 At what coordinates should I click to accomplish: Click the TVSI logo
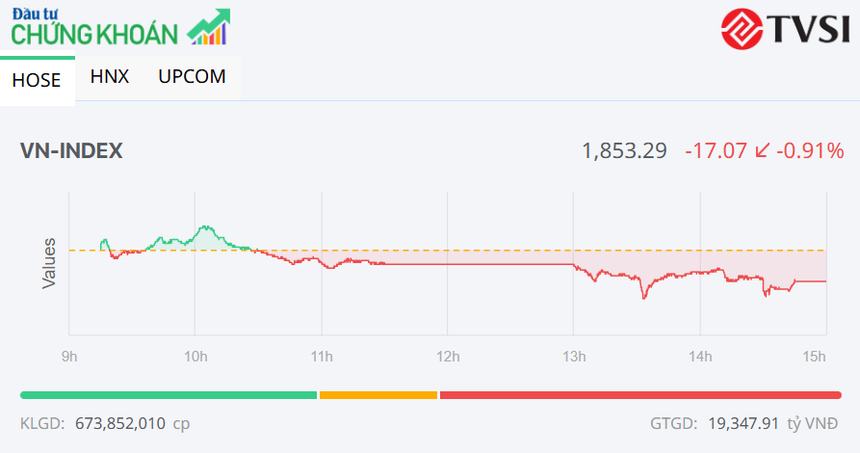tap(783, 28)
